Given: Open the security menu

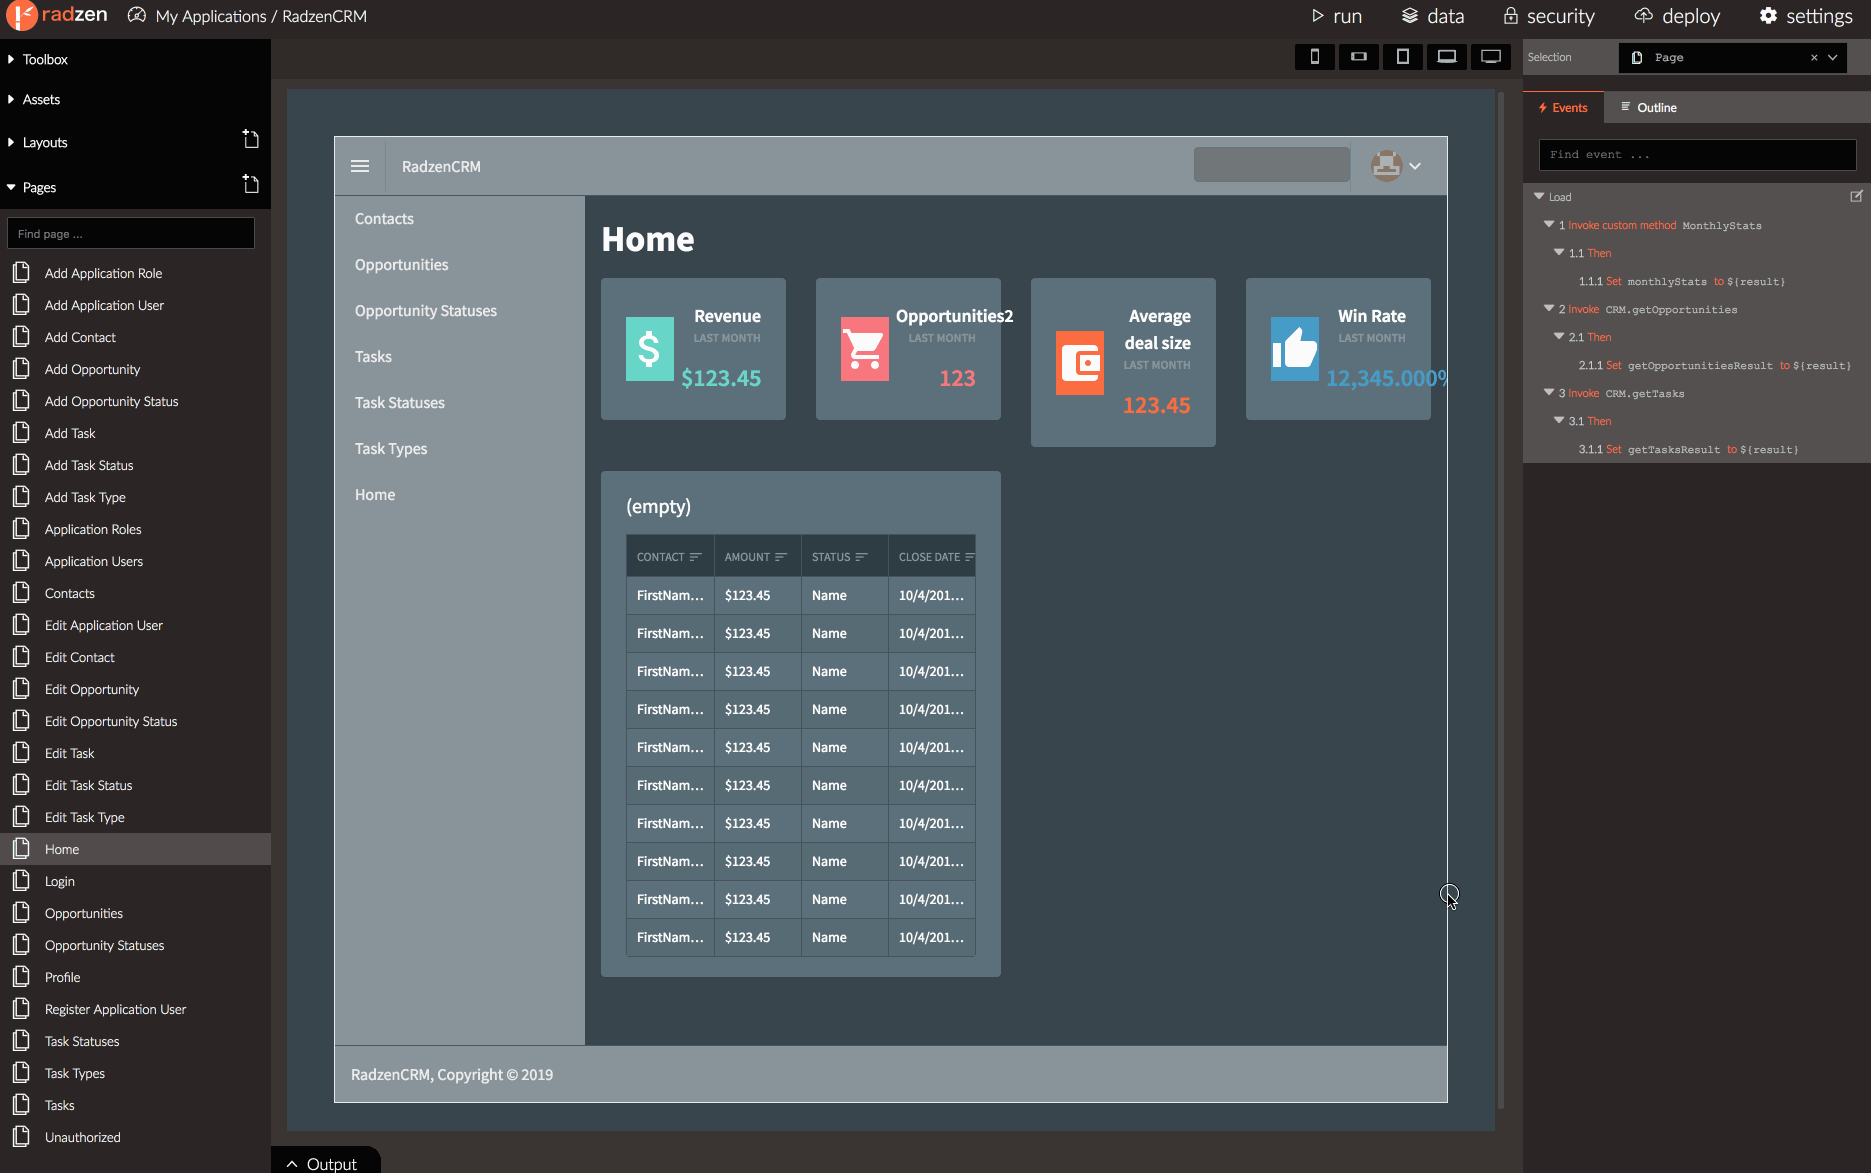Looking at the screenshot, I should pyautogui.click(x=1548, y=16).
